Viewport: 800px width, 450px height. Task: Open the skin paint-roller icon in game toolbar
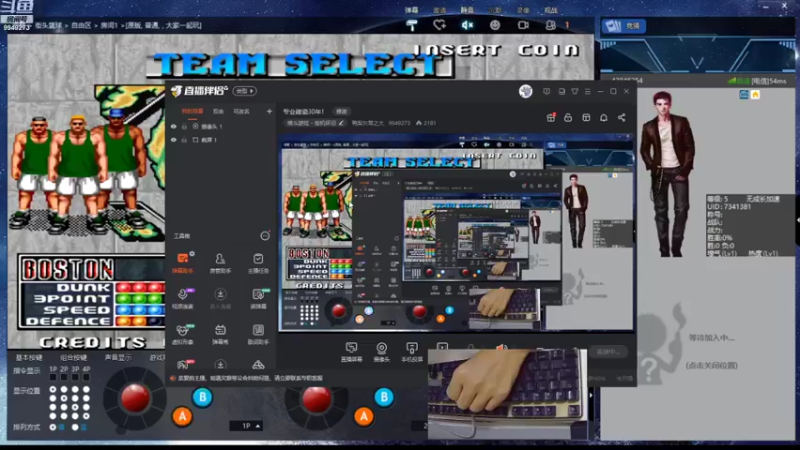tap(412, 26)
